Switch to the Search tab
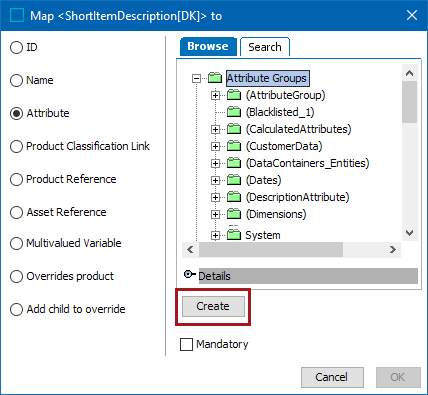 (x=265, y=47)
